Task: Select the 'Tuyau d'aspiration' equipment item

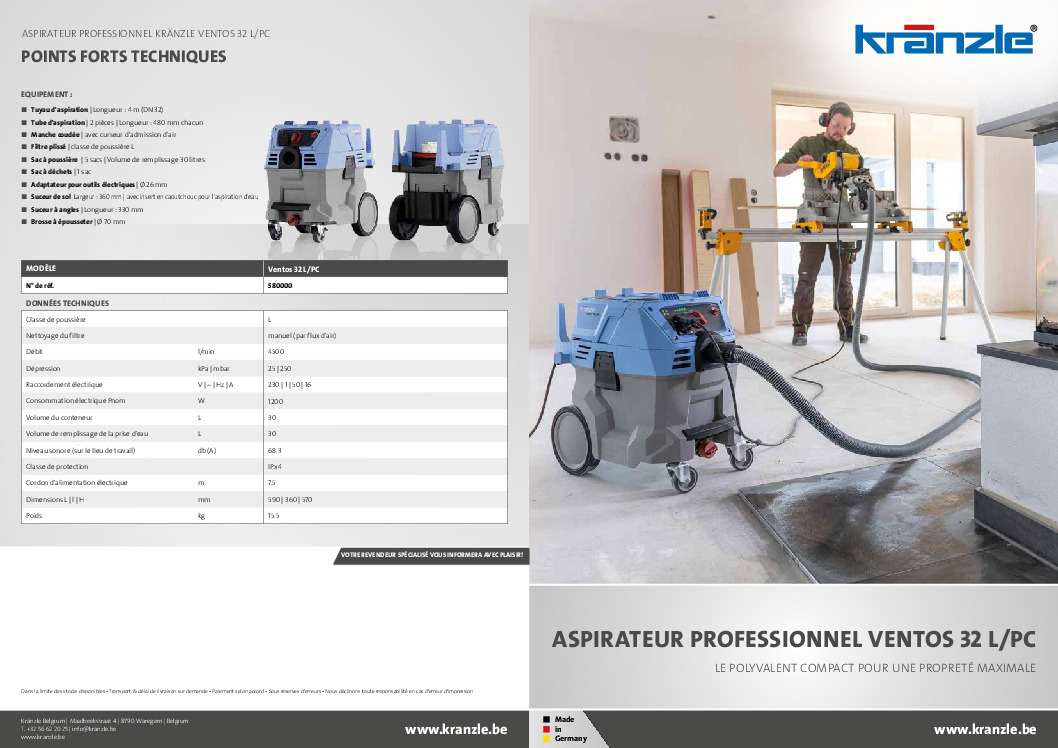Action: (92, 110)
